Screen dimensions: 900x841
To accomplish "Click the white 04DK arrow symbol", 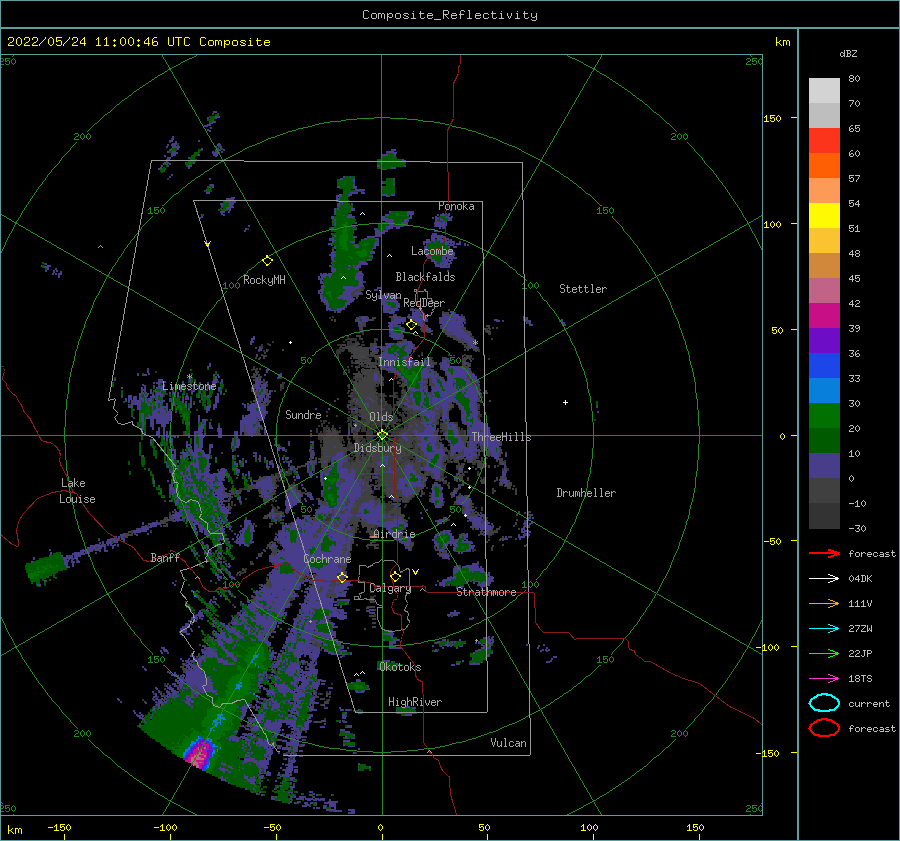I will pyautogui.click(x=824, y=578).
